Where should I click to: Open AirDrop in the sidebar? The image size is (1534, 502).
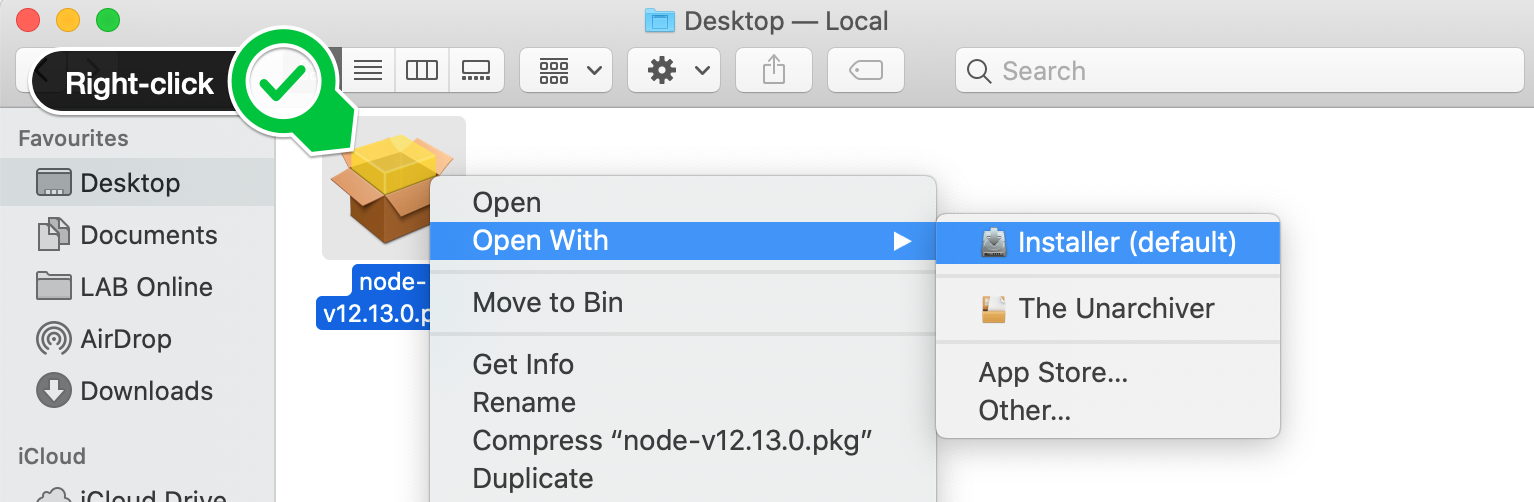click(125, 339)
